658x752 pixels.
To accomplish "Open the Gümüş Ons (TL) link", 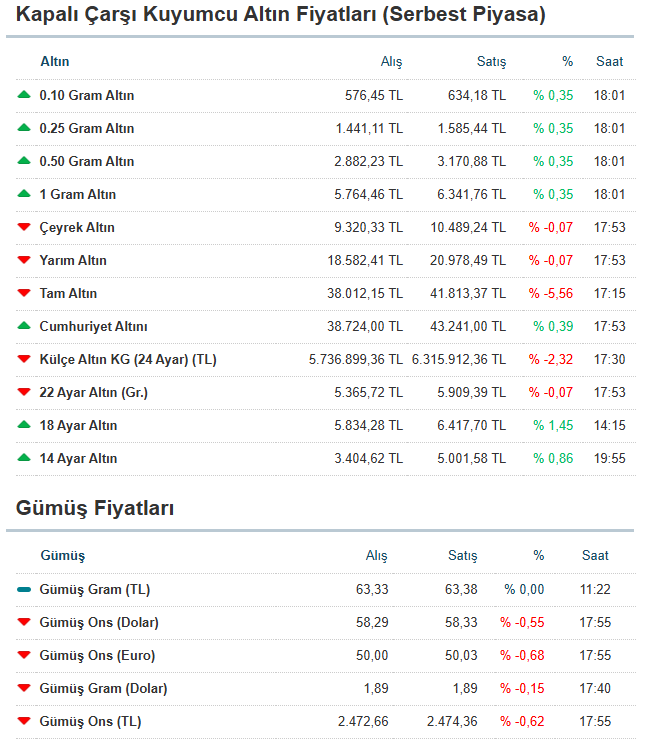I will pos(90,721).
